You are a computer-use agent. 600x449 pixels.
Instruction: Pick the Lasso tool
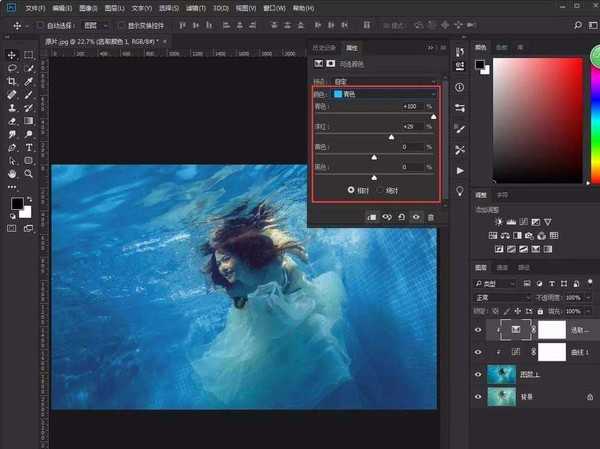[12, 68]
